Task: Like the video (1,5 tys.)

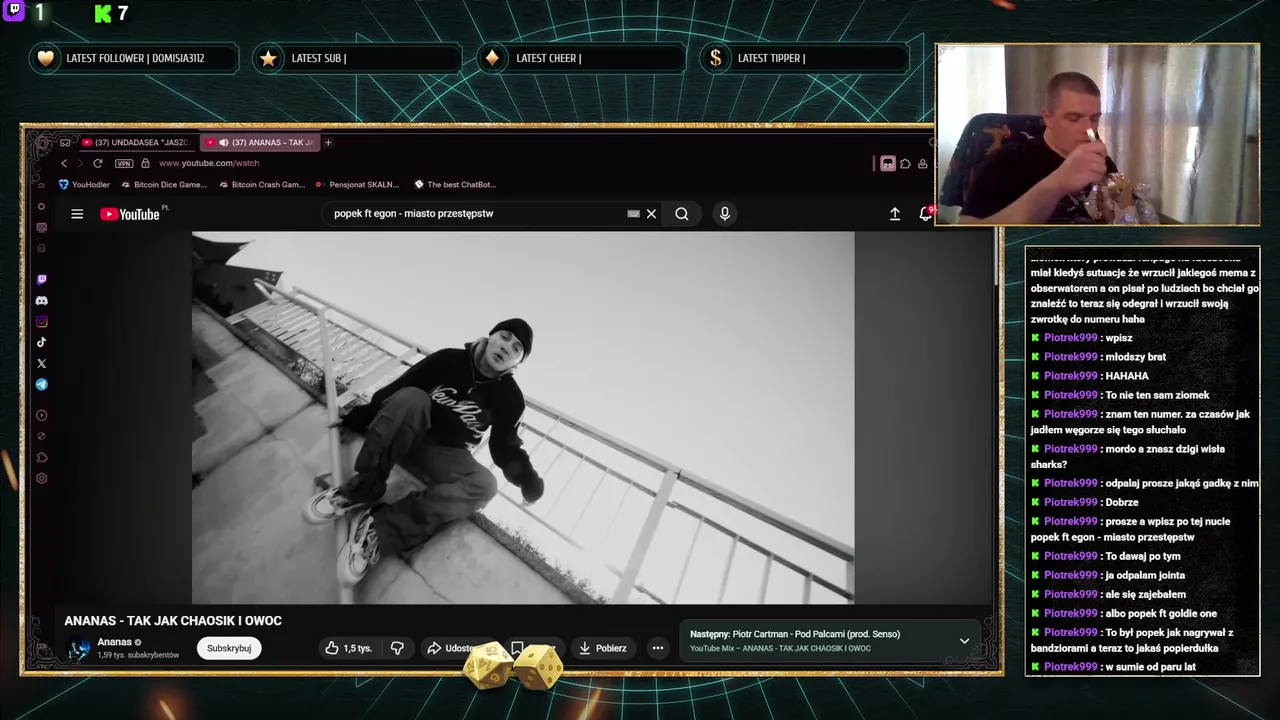Action: point(348,648)
